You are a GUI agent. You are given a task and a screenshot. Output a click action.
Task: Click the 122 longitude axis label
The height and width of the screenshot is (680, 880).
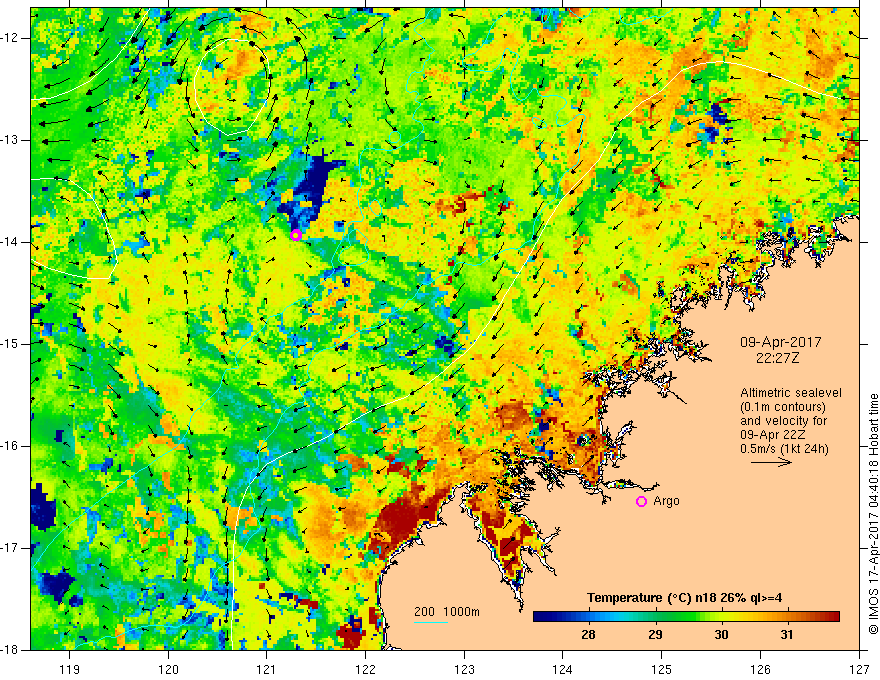point(365,669)
